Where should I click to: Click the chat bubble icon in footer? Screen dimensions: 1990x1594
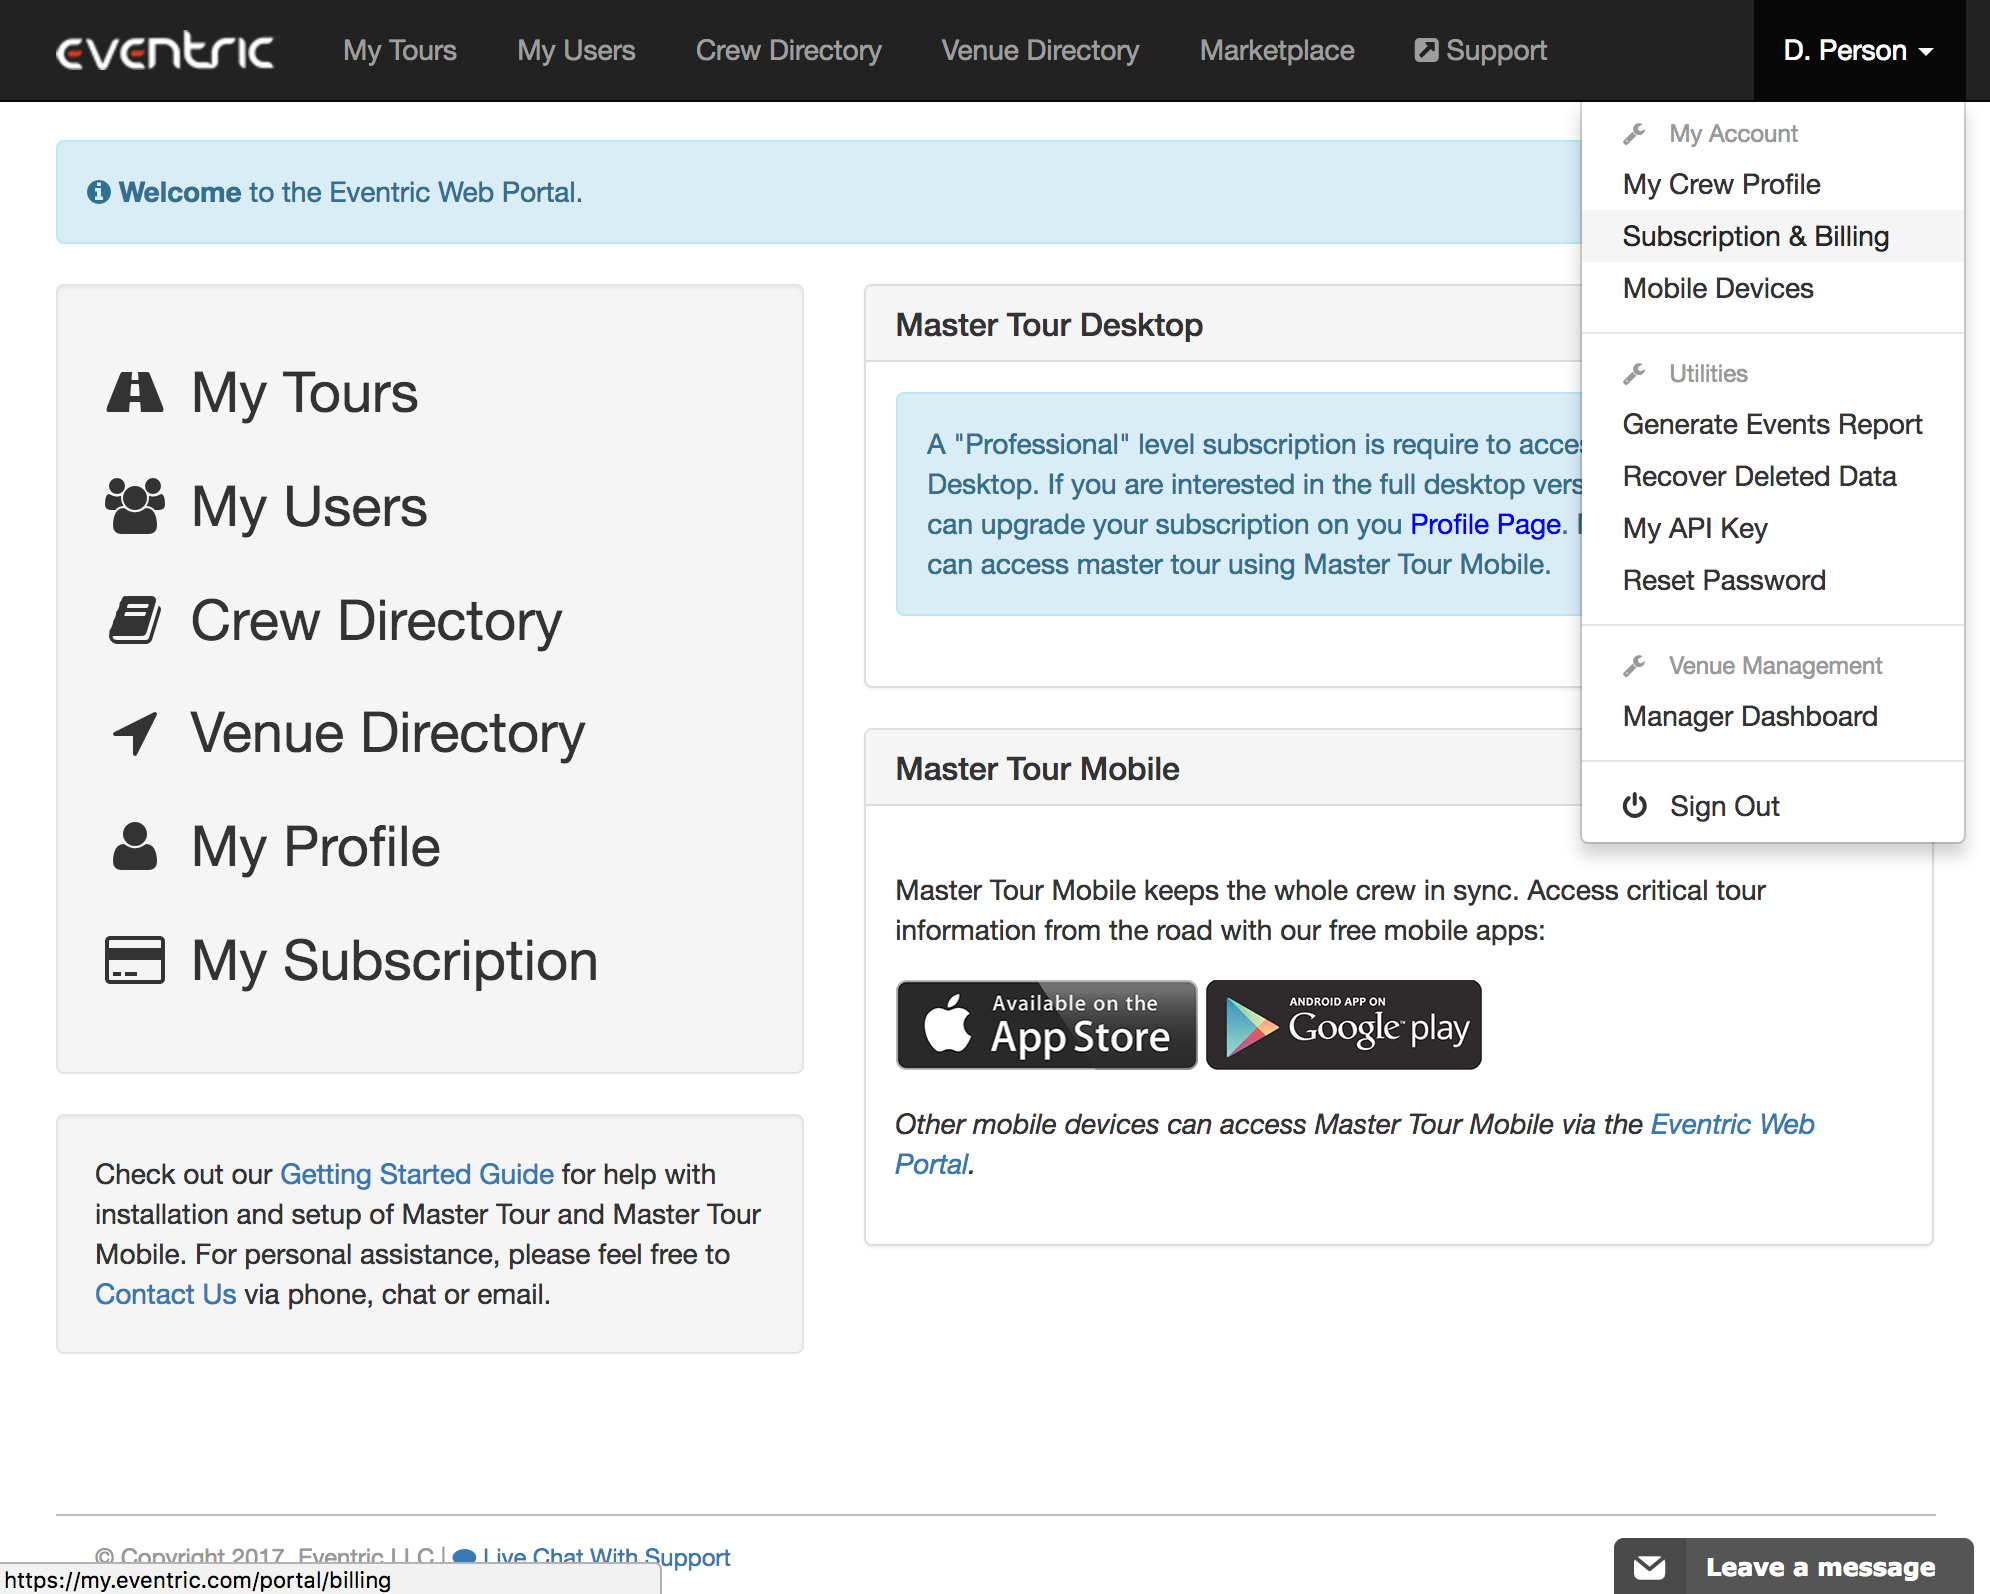pyautogui.click(x=464, y=1557)
